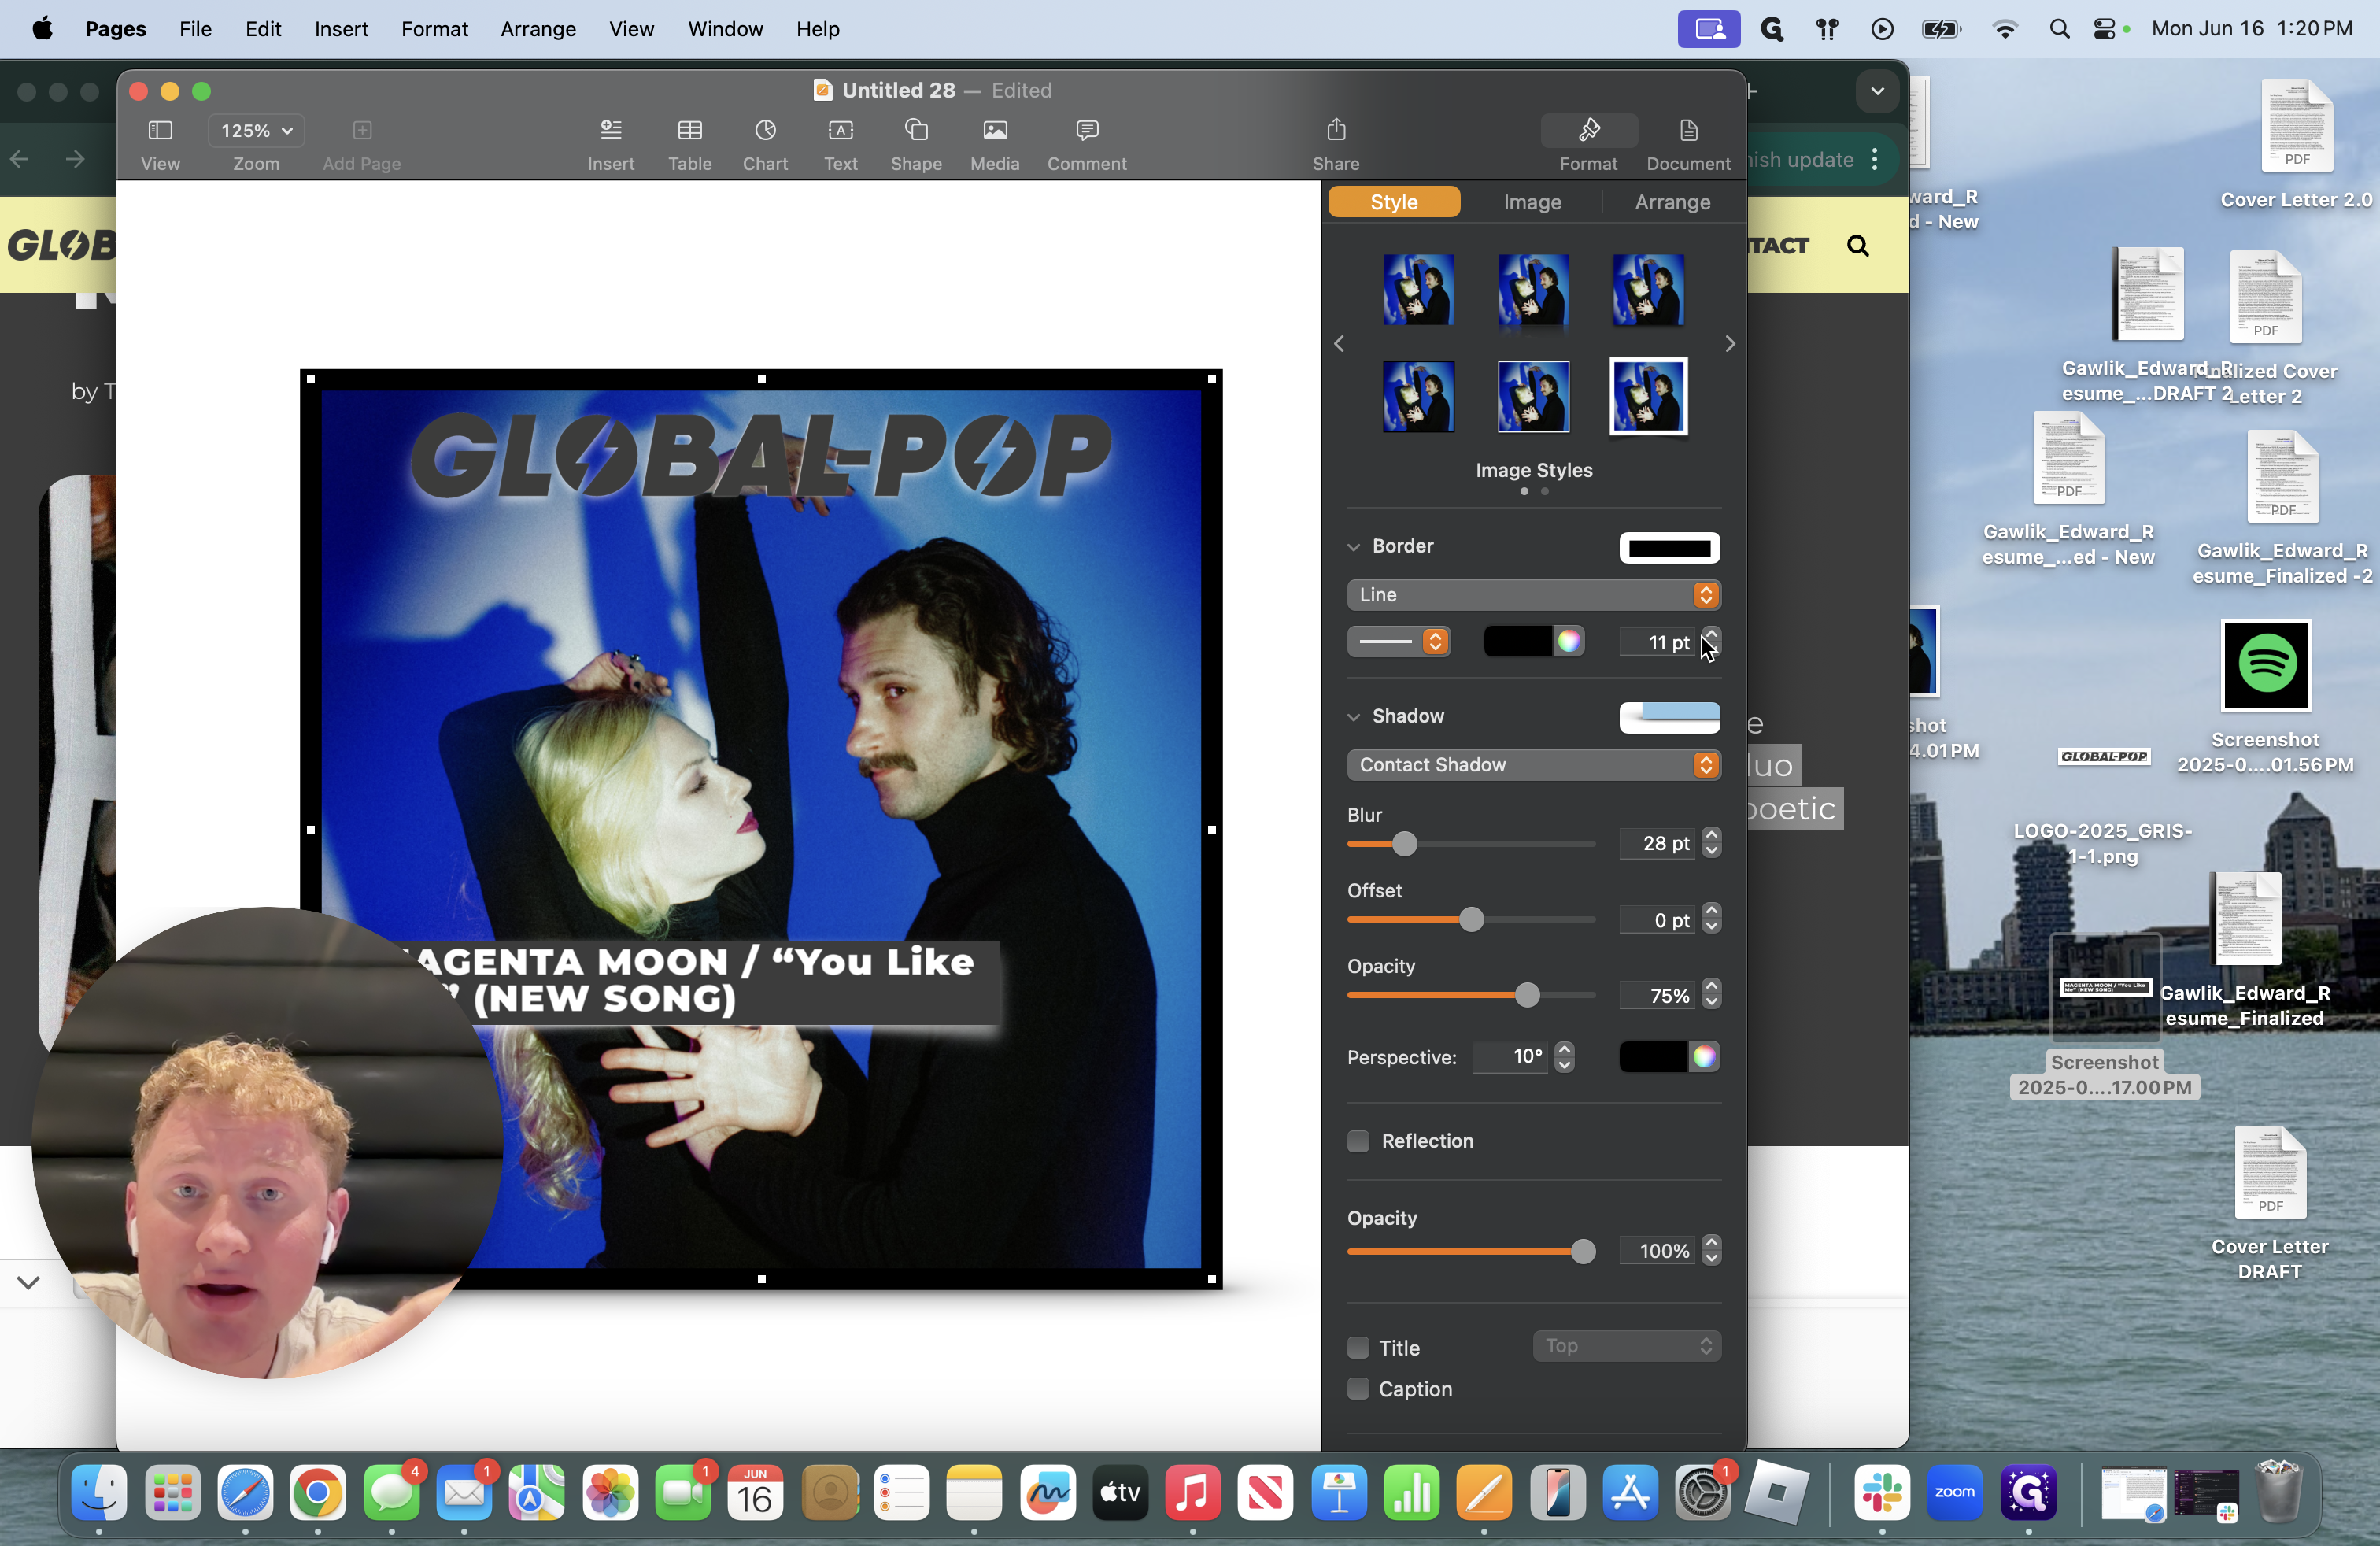Step the shadow Opacity 75% value
Viewport: 2380px width, 1546px height.
pyautogui.click(x=1711, y=995)
